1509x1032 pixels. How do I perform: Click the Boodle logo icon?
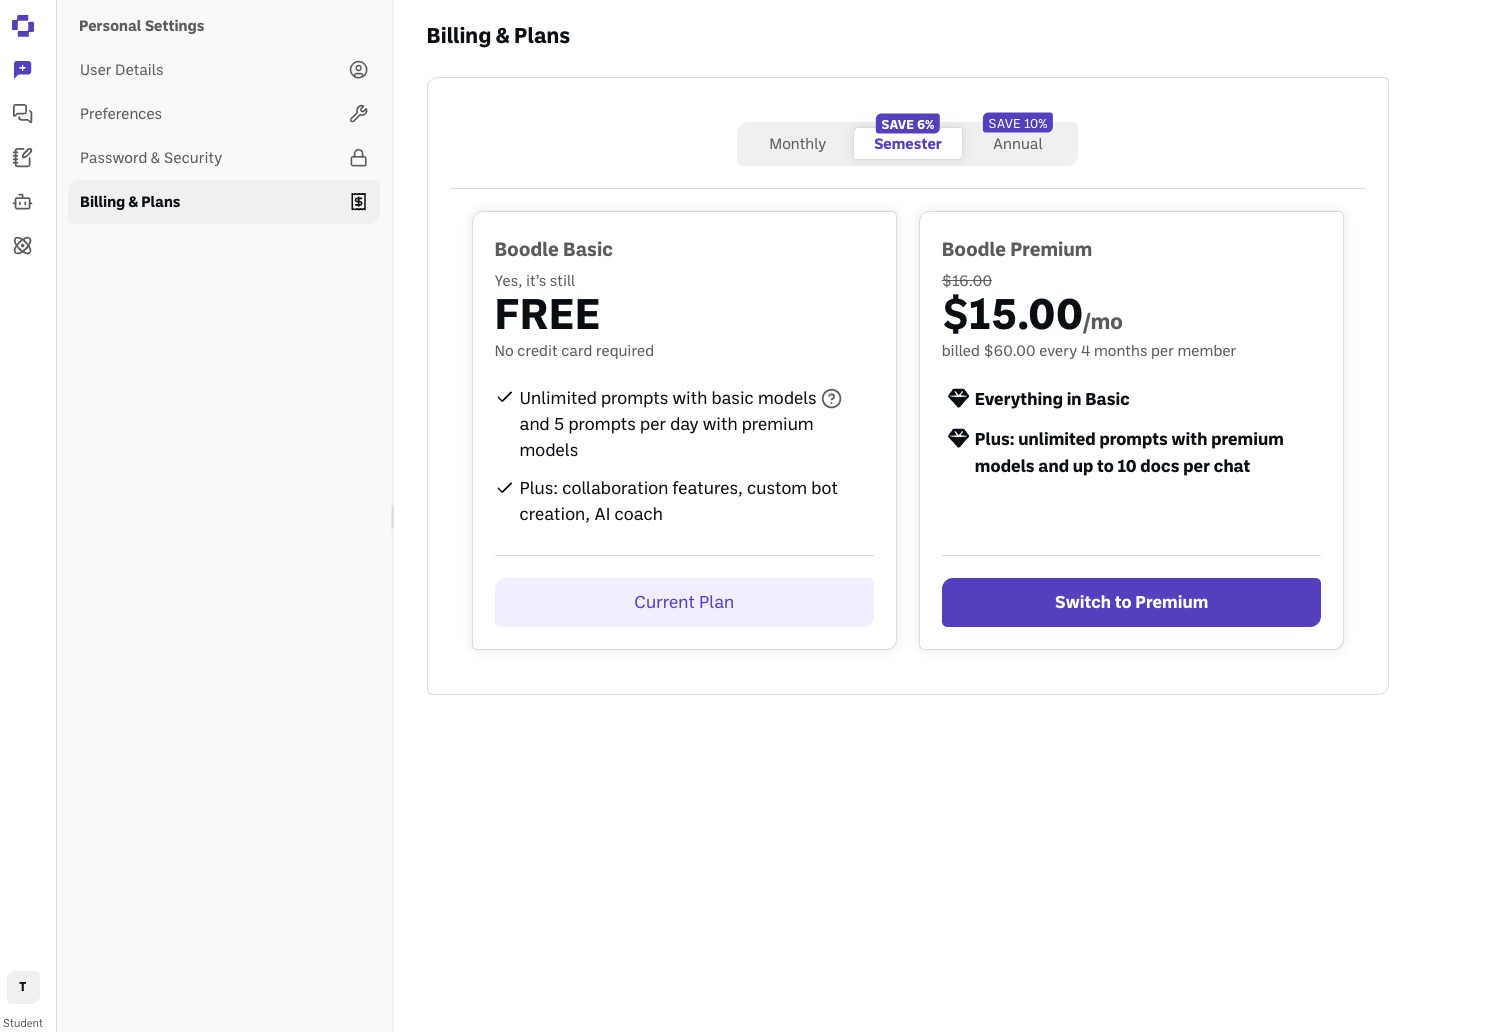click(23, 26)
